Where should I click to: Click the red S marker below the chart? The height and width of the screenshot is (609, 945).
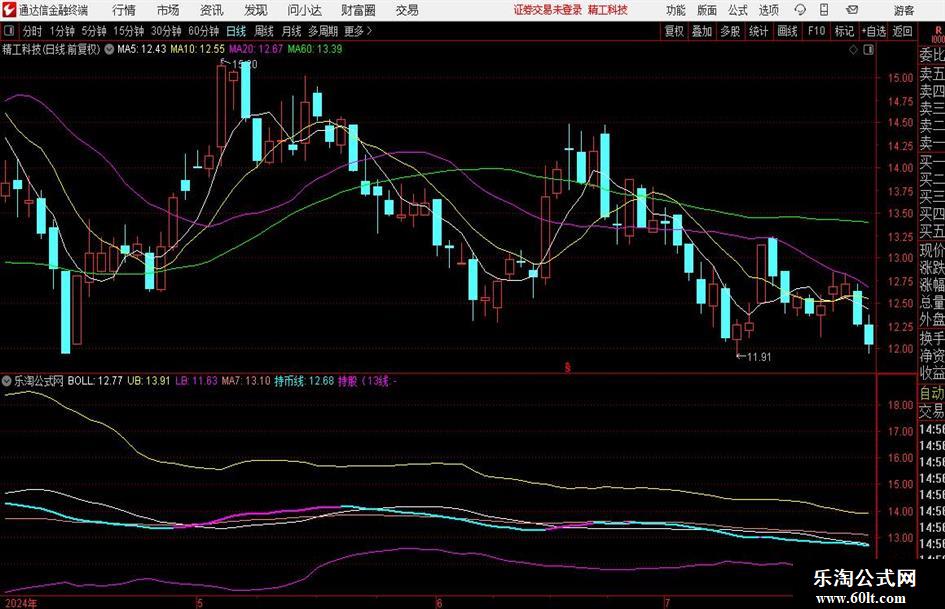coord(567,367)
